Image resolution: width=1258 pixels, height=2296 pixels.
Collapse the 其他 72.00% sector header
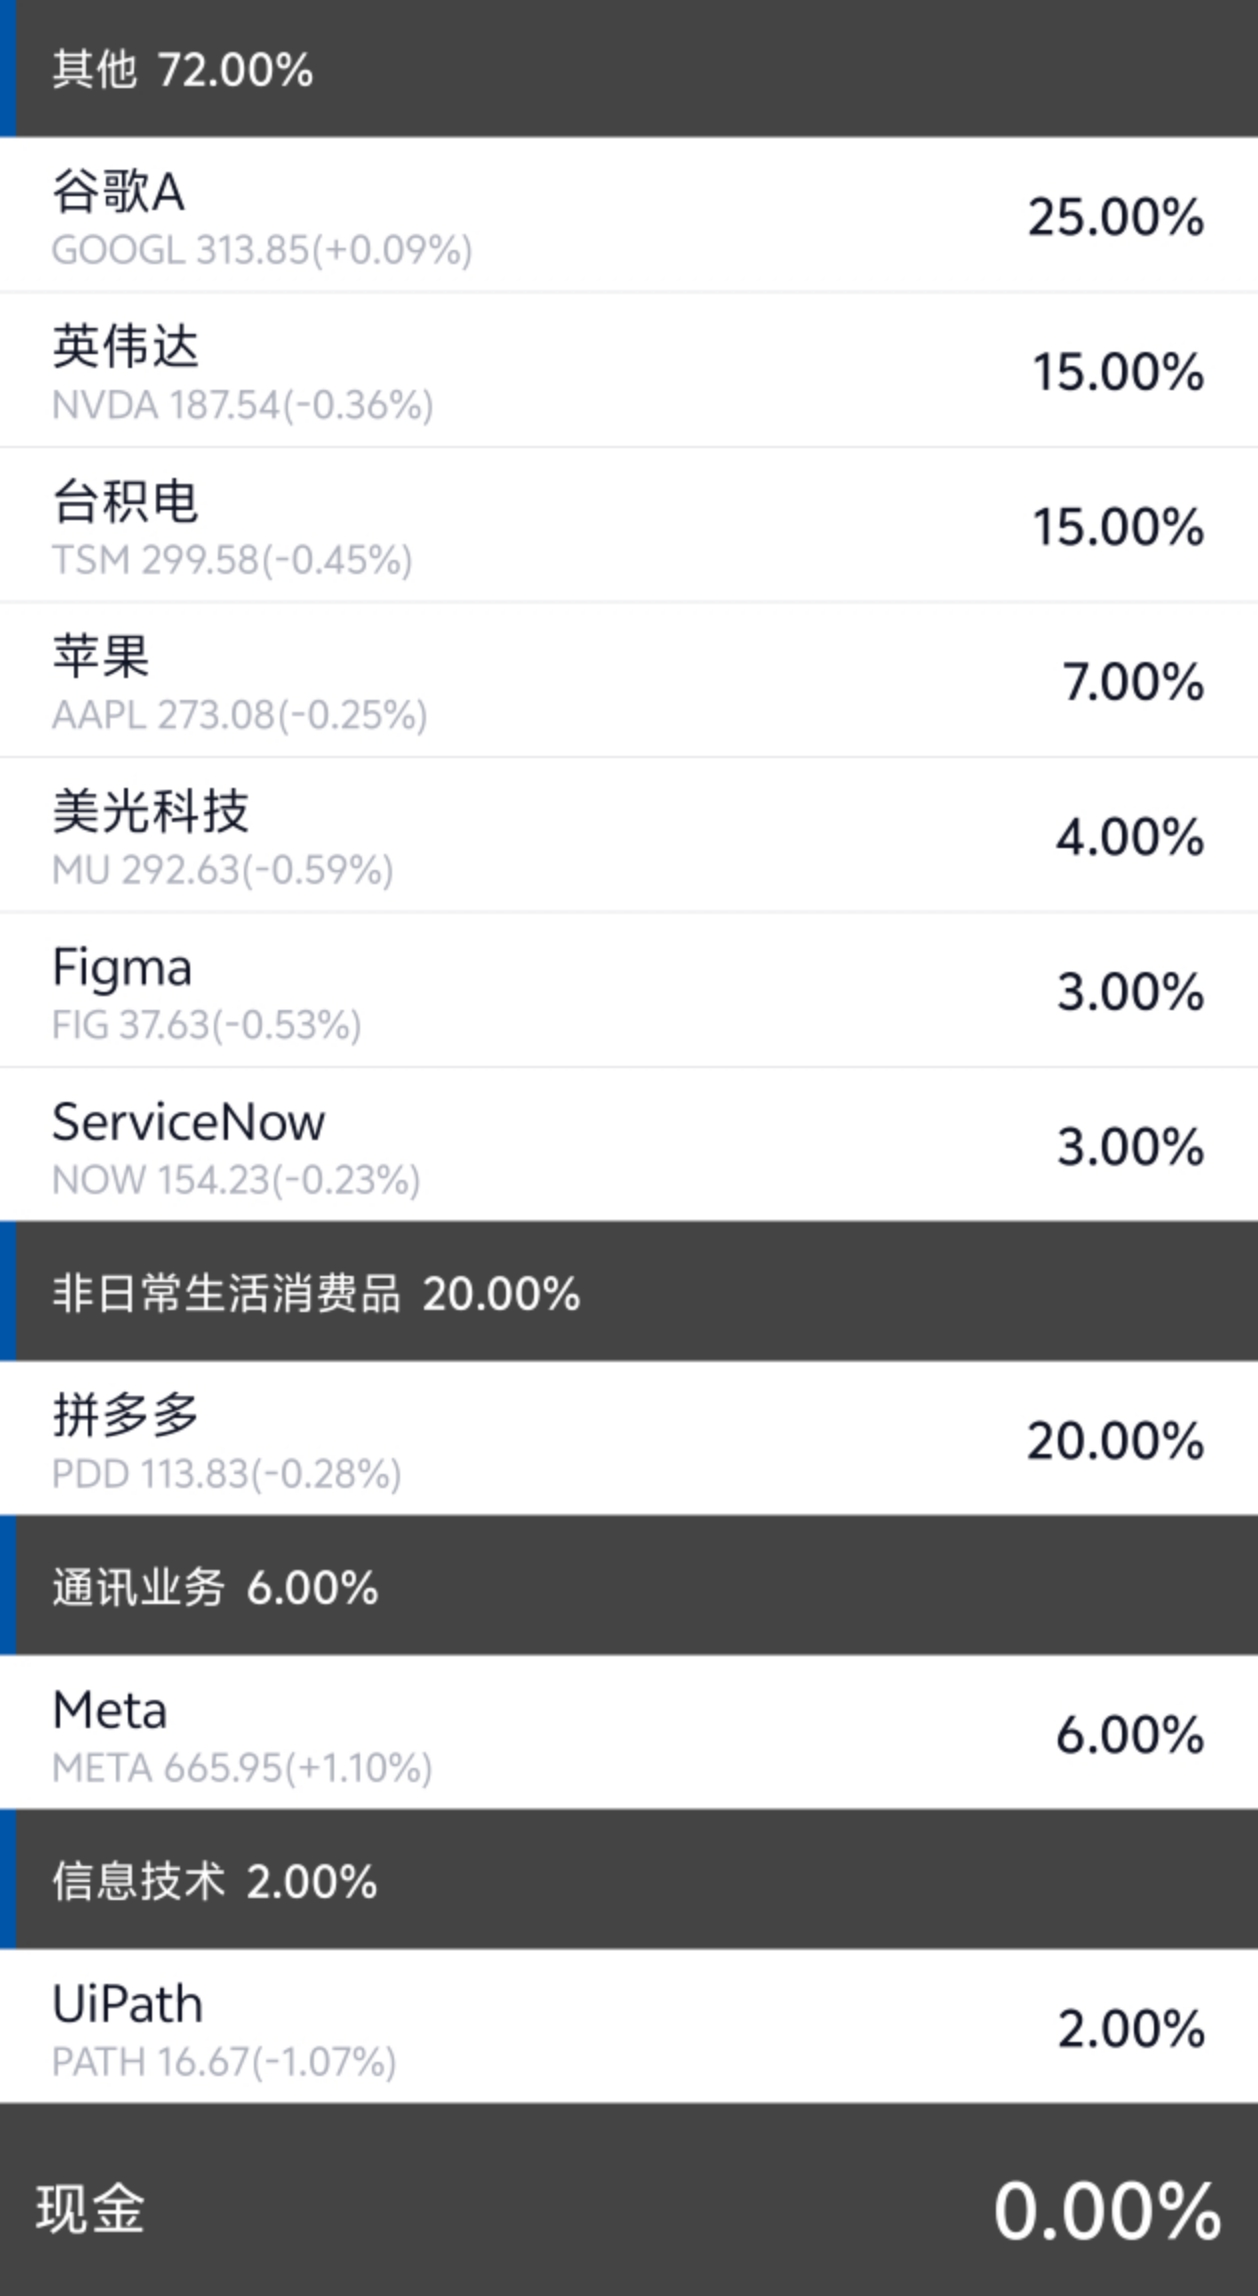[x=183, y=70]
